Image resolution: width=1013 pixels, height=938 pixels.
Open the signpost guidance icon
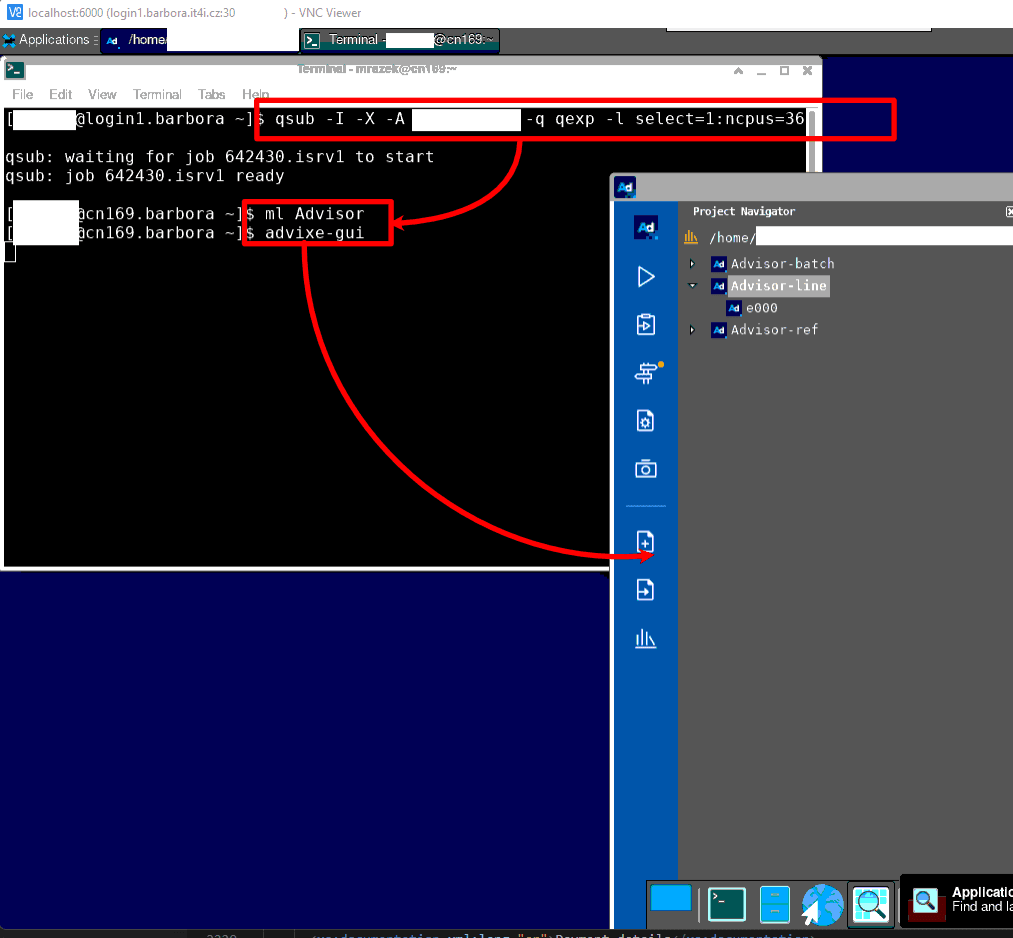click(x=646, y=373)
